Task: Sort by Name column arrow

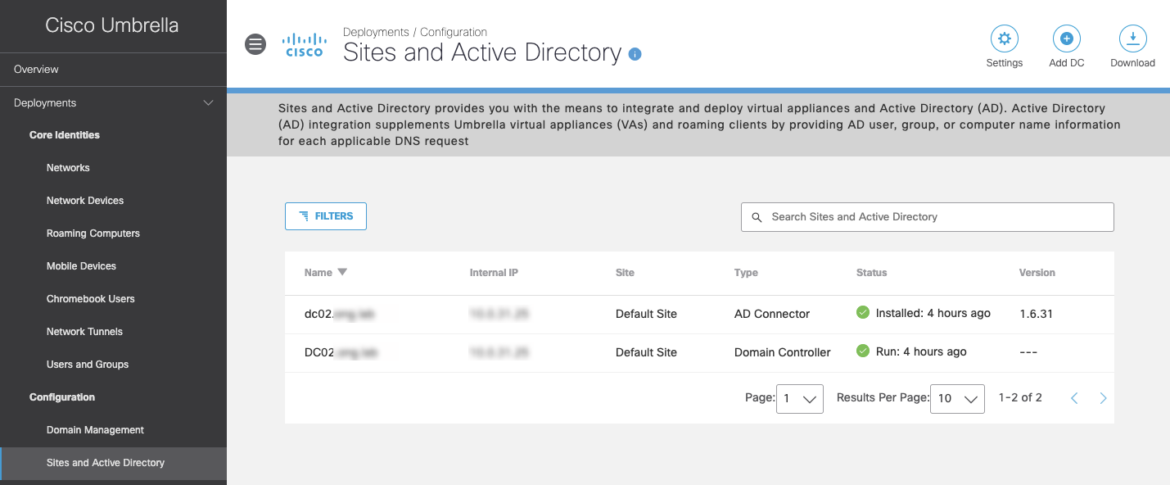Action: click(342, 272)
